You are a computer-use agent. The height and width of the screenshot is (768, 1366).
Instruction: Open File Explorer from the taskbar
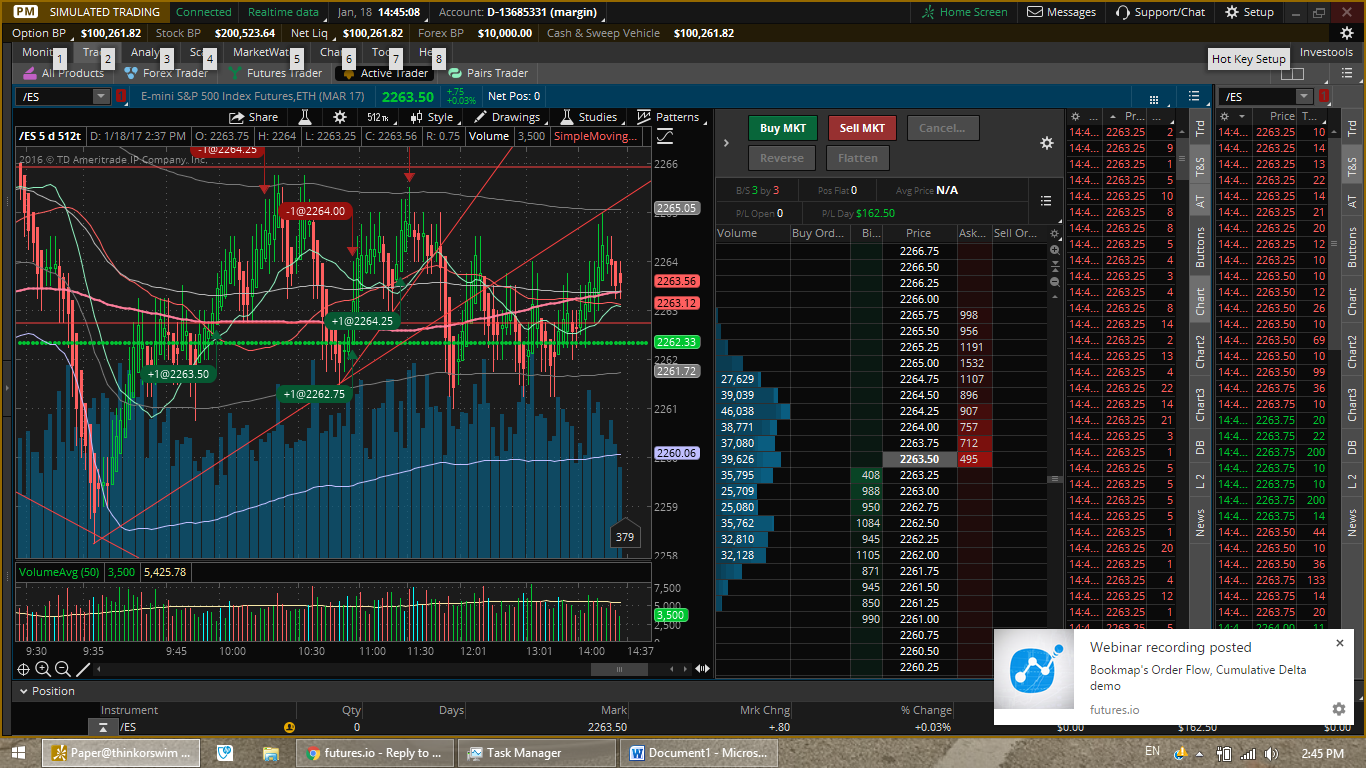(270, 753)
